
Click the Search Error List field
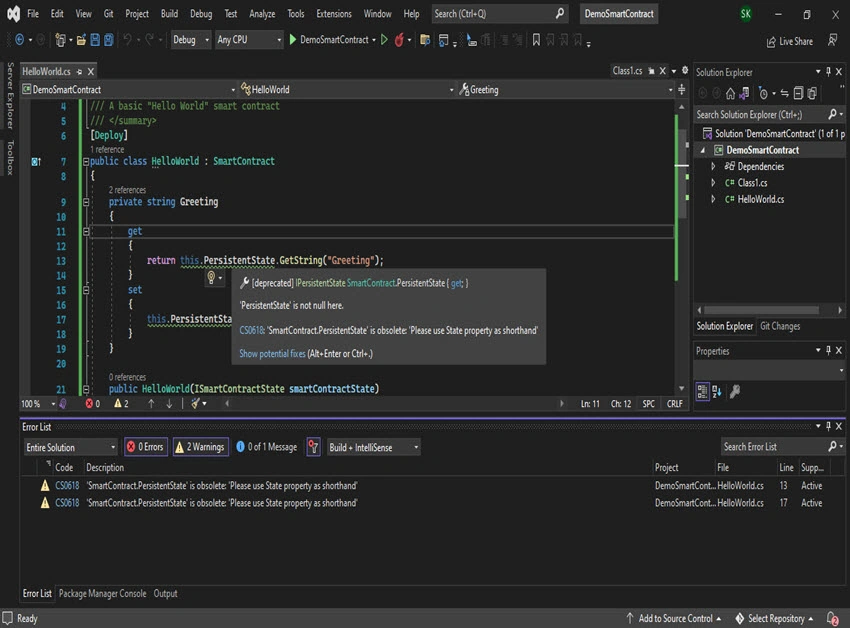(x=774, y=447)
